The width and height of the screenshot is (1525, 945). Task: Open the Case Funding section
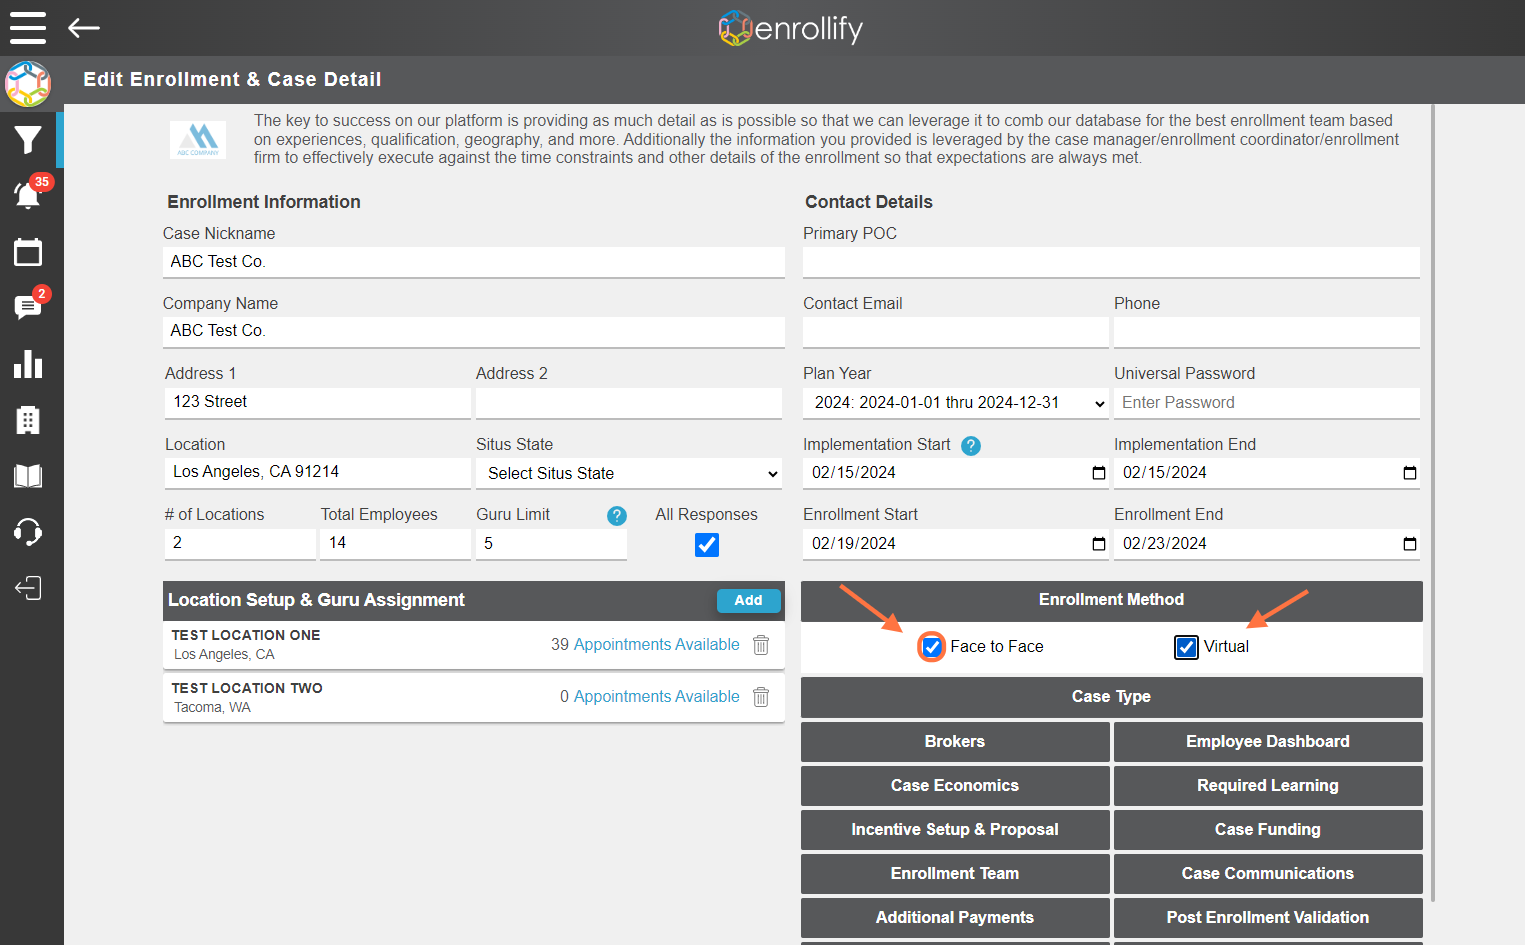[x=1268, y=830]
